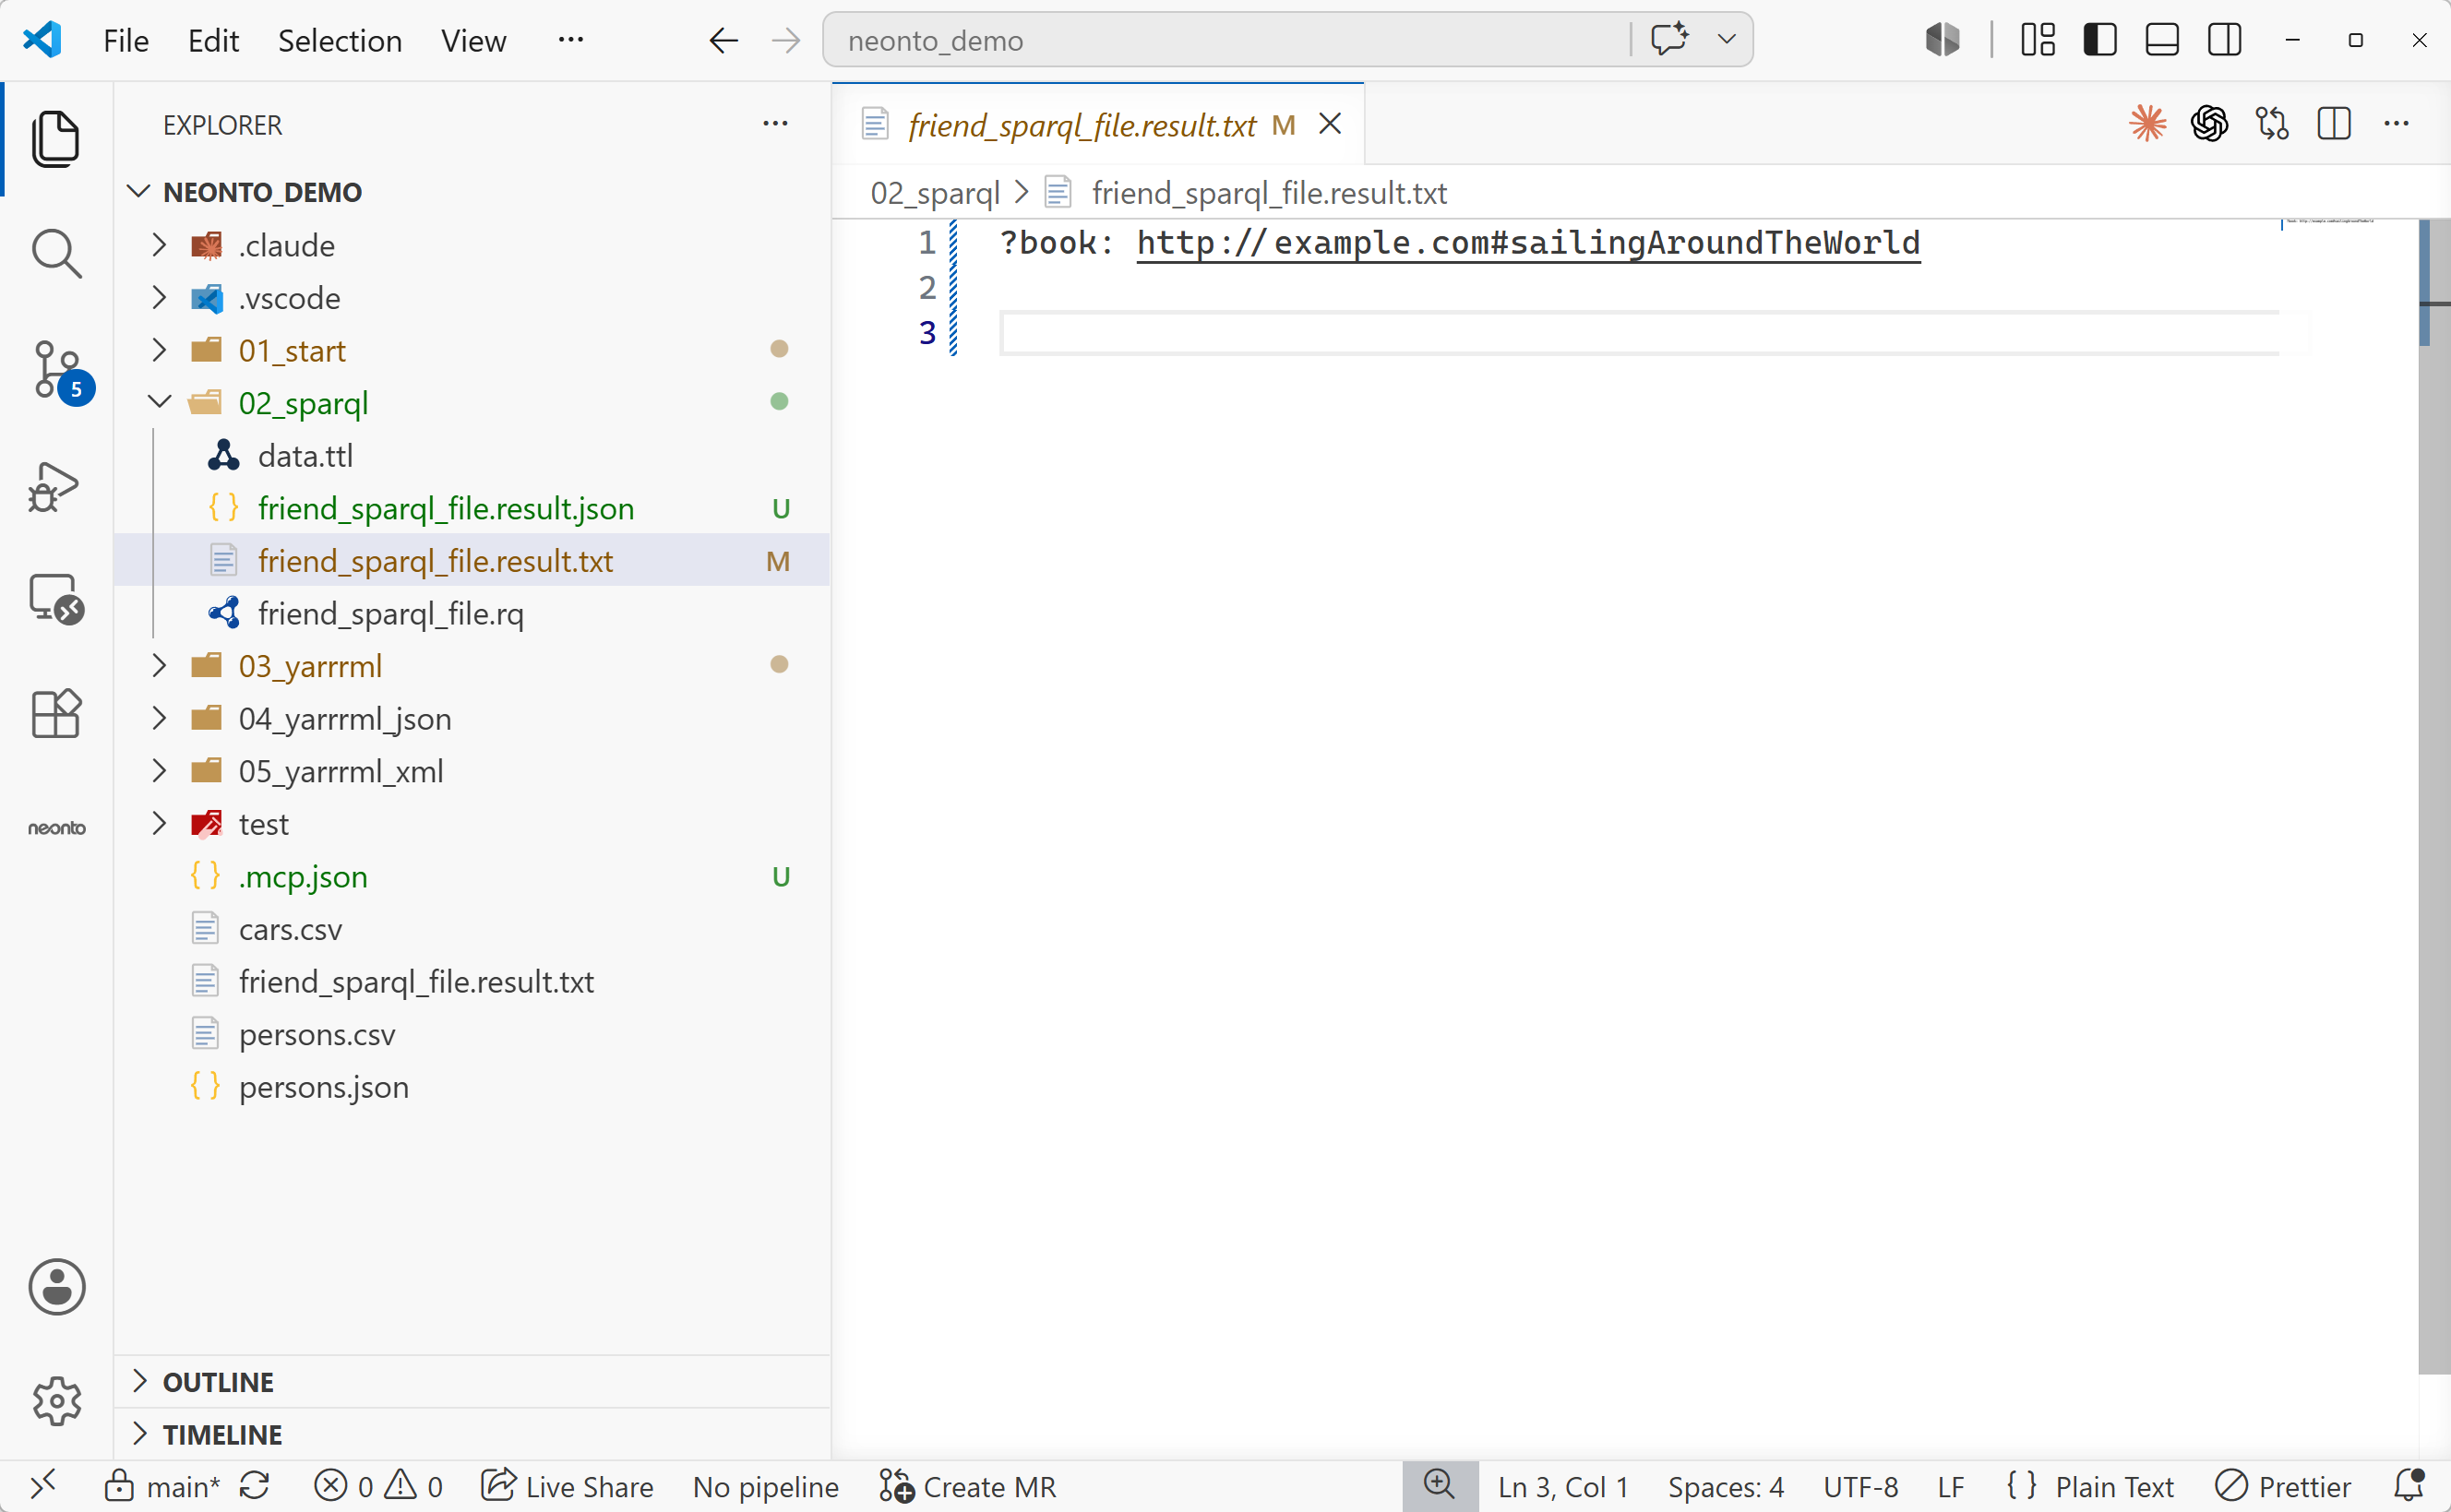The width and height of the screenshot is (2451, 1512).
Task: Open the Extensions view
Action: 56,714
